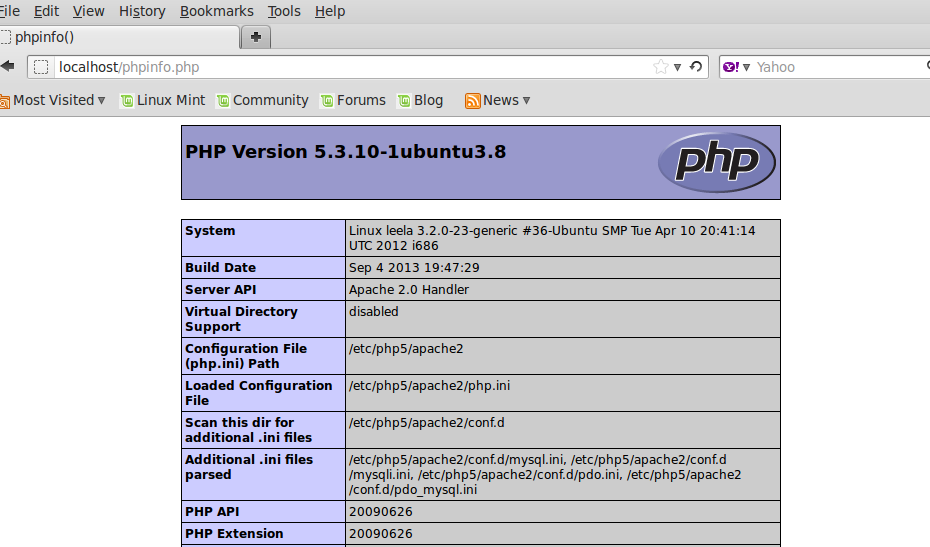The width and height of the screenshot is (930, 547).
Task: Expand the News feed bookmark
Action: tap(498, 100)
